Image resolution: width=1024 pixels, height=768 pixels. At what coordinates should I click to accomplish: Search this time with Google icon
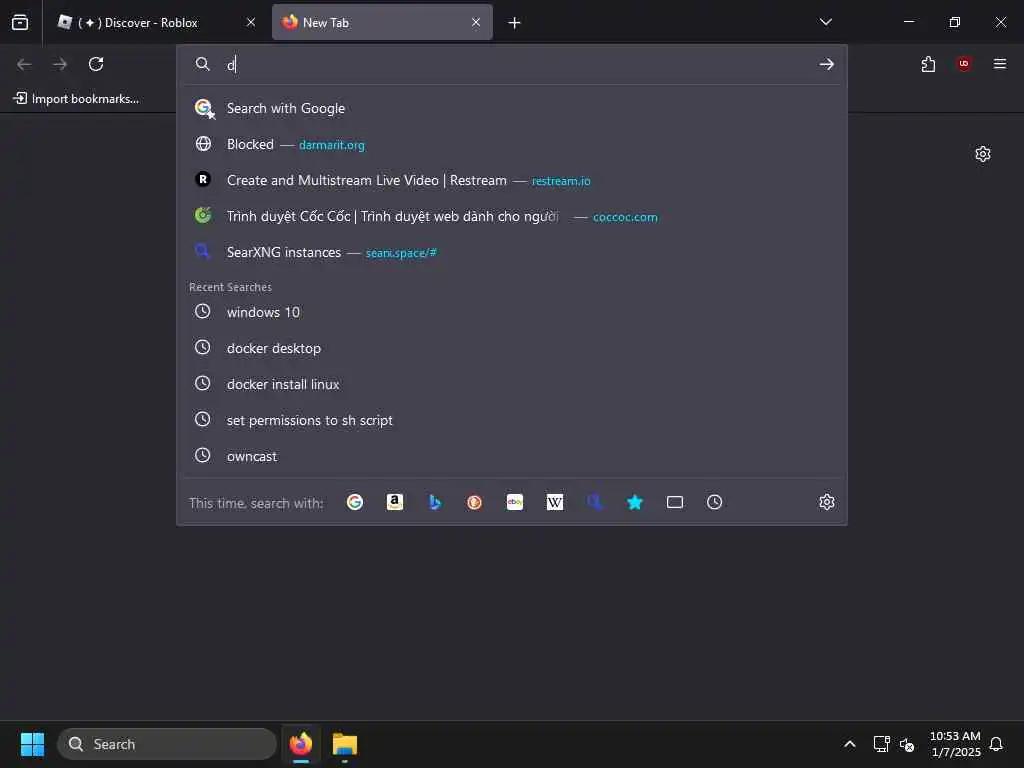[355, 502]
